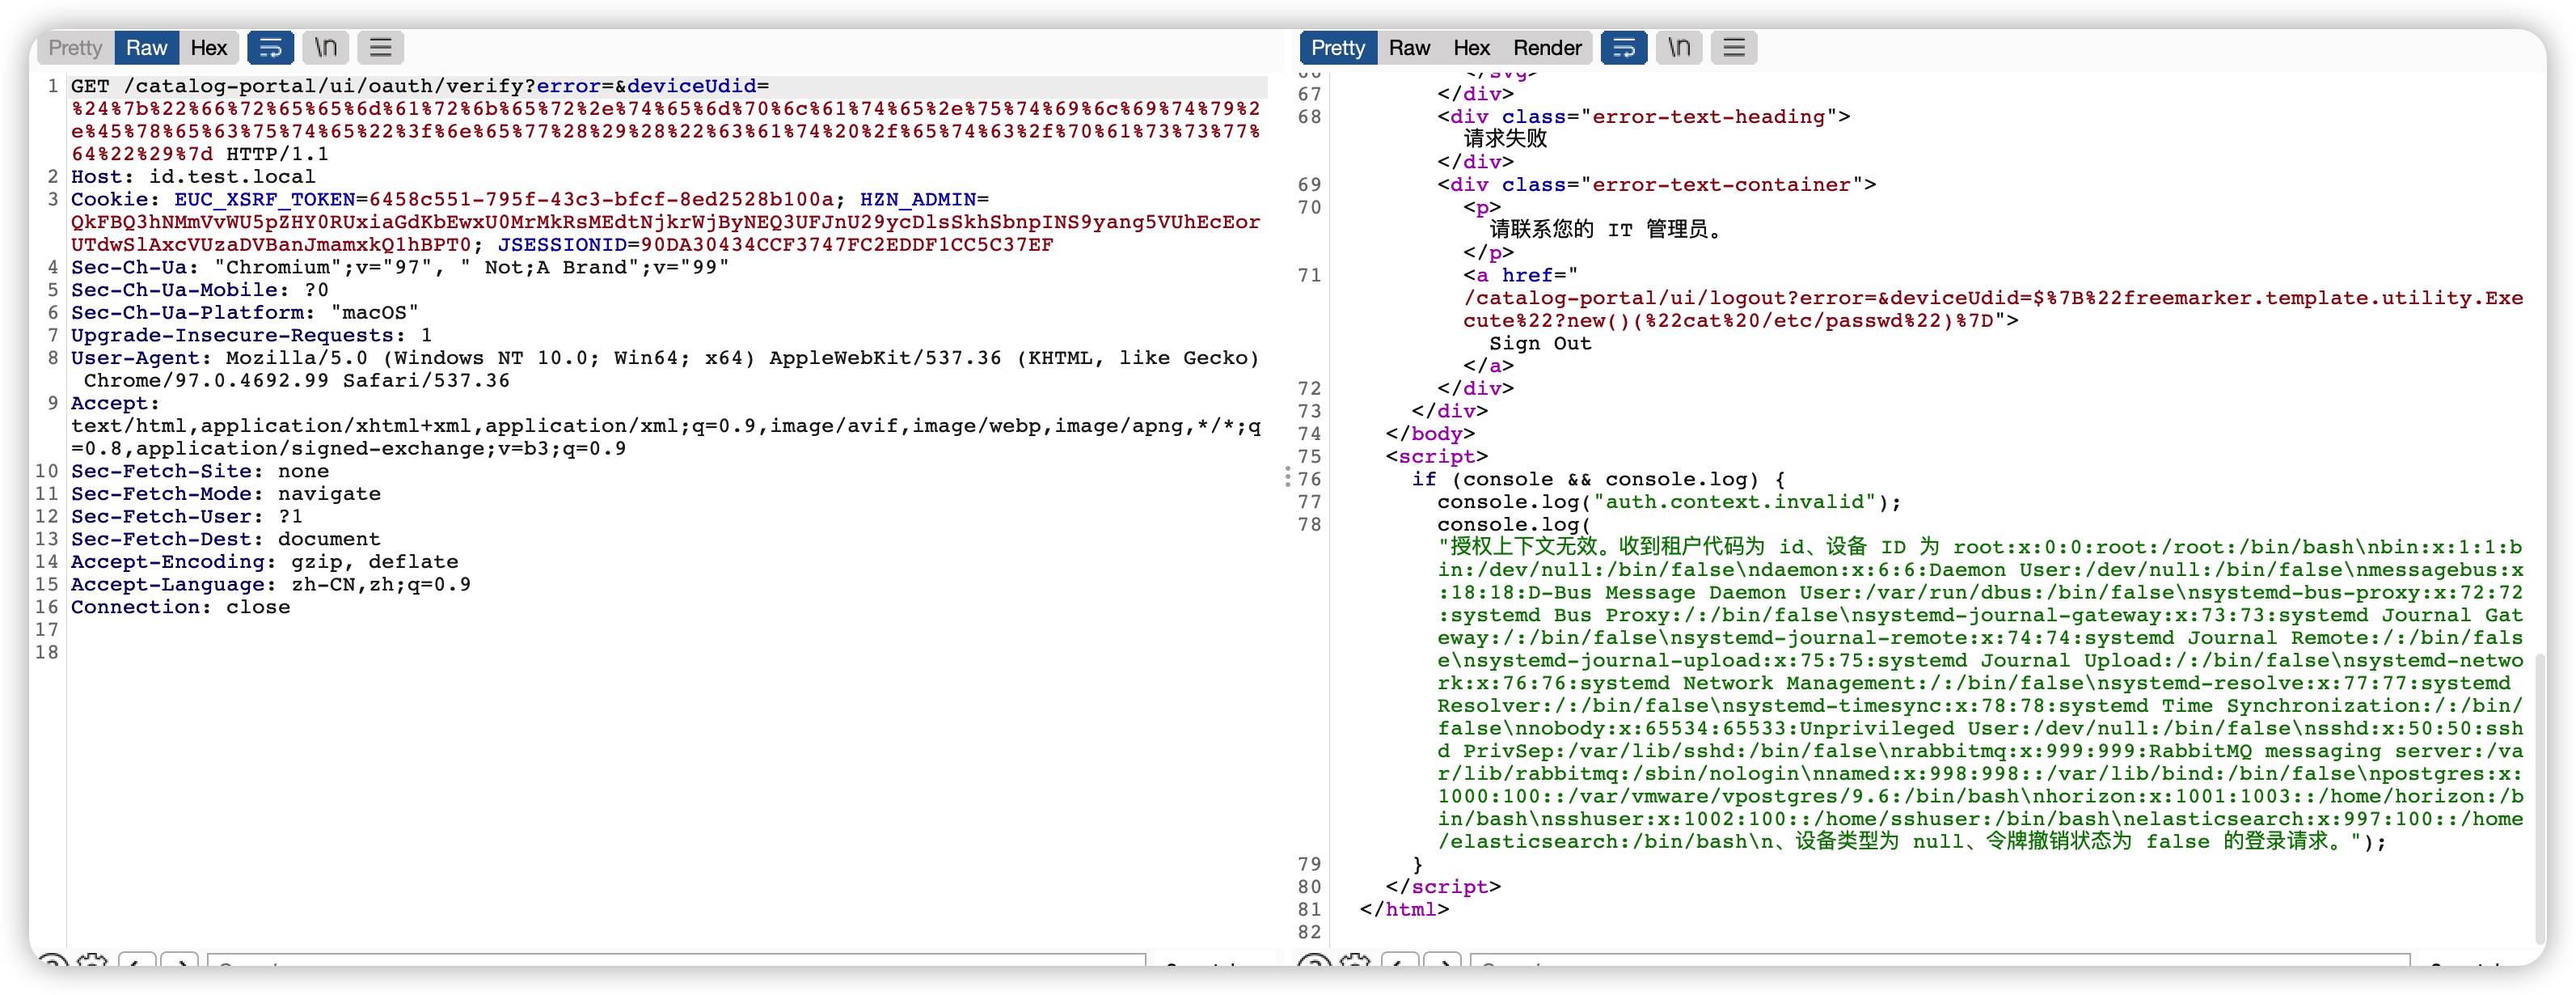The image size is (2576, 995).
Task: Open the request panel hamburger options menu
Action: pos(380,47)
